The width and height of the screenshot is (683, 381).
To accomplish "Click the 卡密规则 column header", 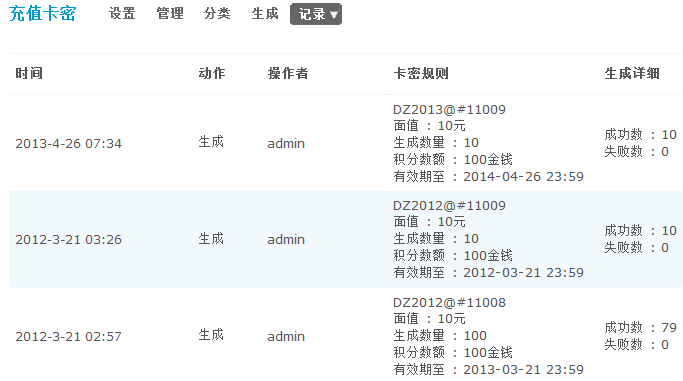I will click(x=421, y=73).
